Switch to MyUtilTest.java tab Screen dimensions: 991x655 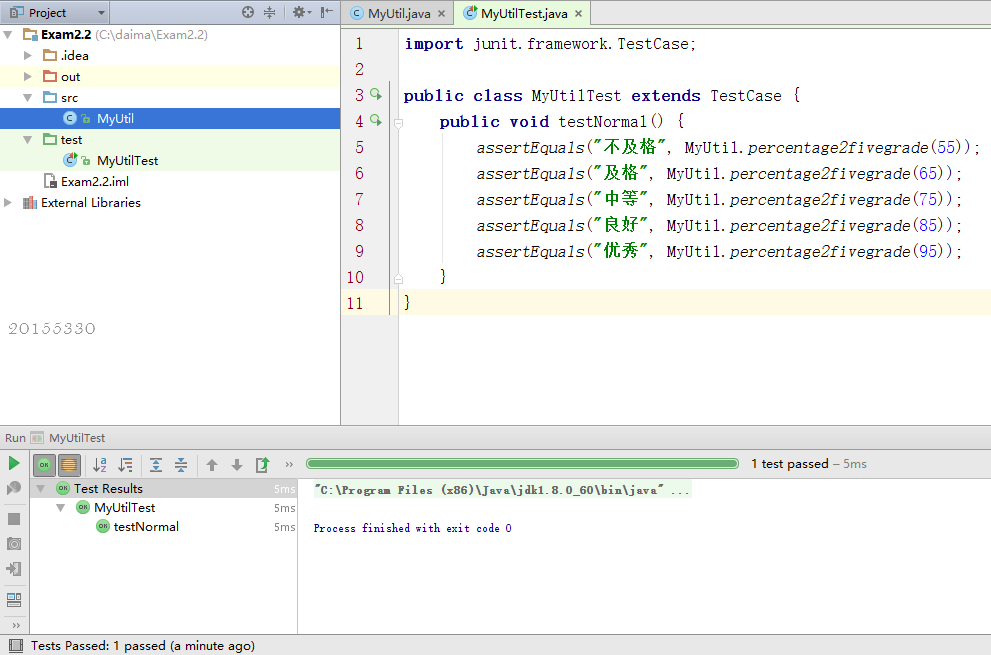pos(524,13)
